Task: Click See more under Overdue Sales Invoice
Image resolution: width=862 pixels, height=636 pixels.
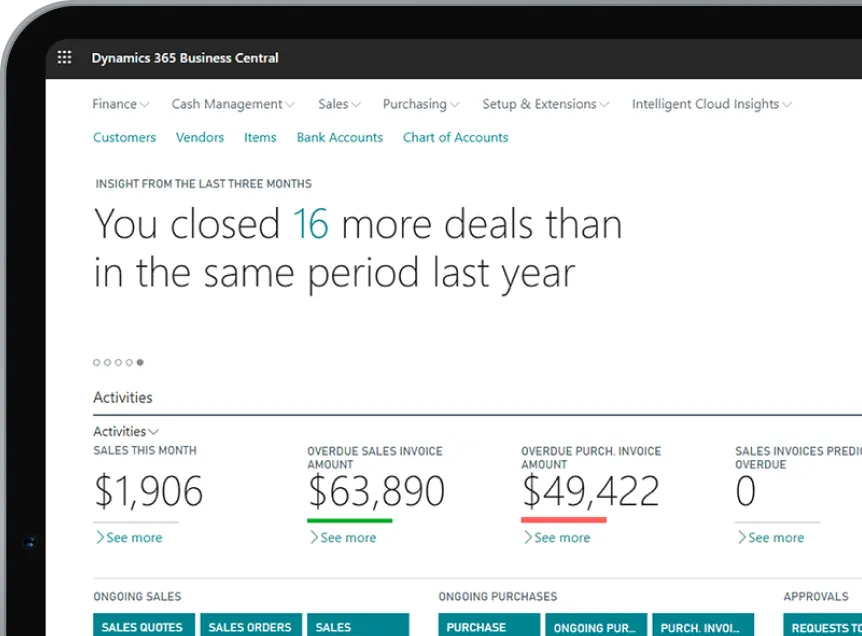Action: tap(343, 538)
